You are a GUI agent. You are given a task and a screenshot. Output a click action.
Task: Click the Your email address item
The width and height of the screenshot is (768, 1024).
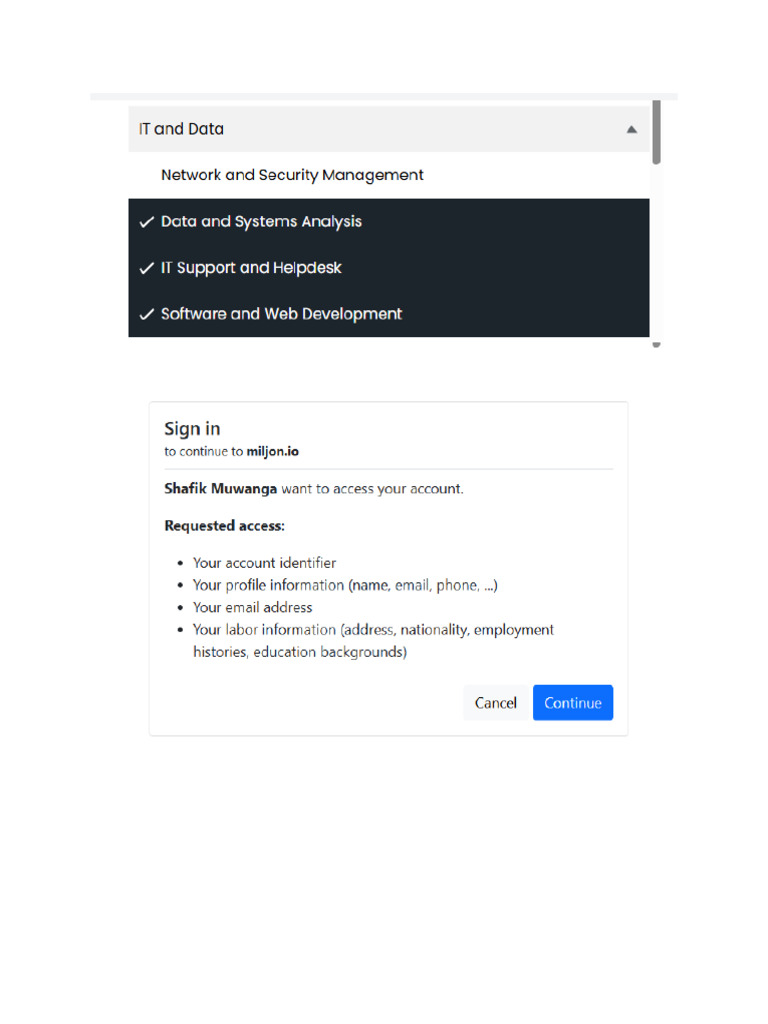252,607
